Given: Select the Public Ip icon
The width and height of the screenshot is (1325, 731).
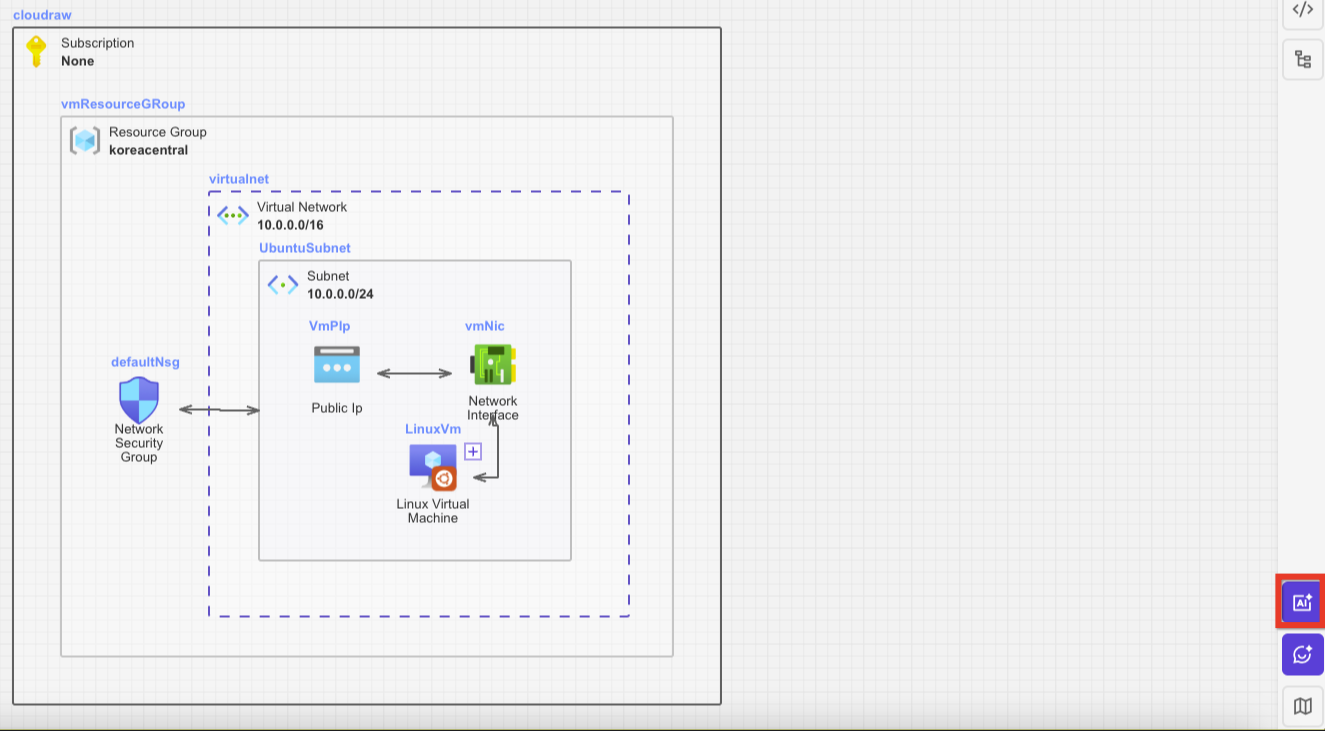Looking at the screenshot, I should pos(337,365).
